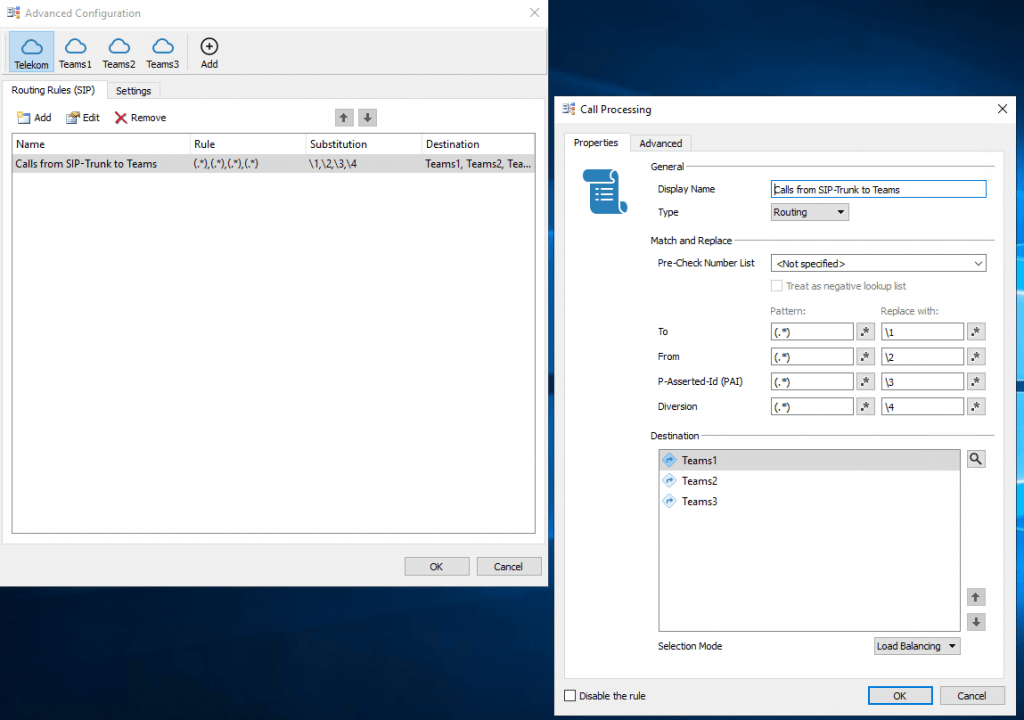This screenshot has height=720, width=1024.
Task: Remove the selected routing rule
Action: 140,118
